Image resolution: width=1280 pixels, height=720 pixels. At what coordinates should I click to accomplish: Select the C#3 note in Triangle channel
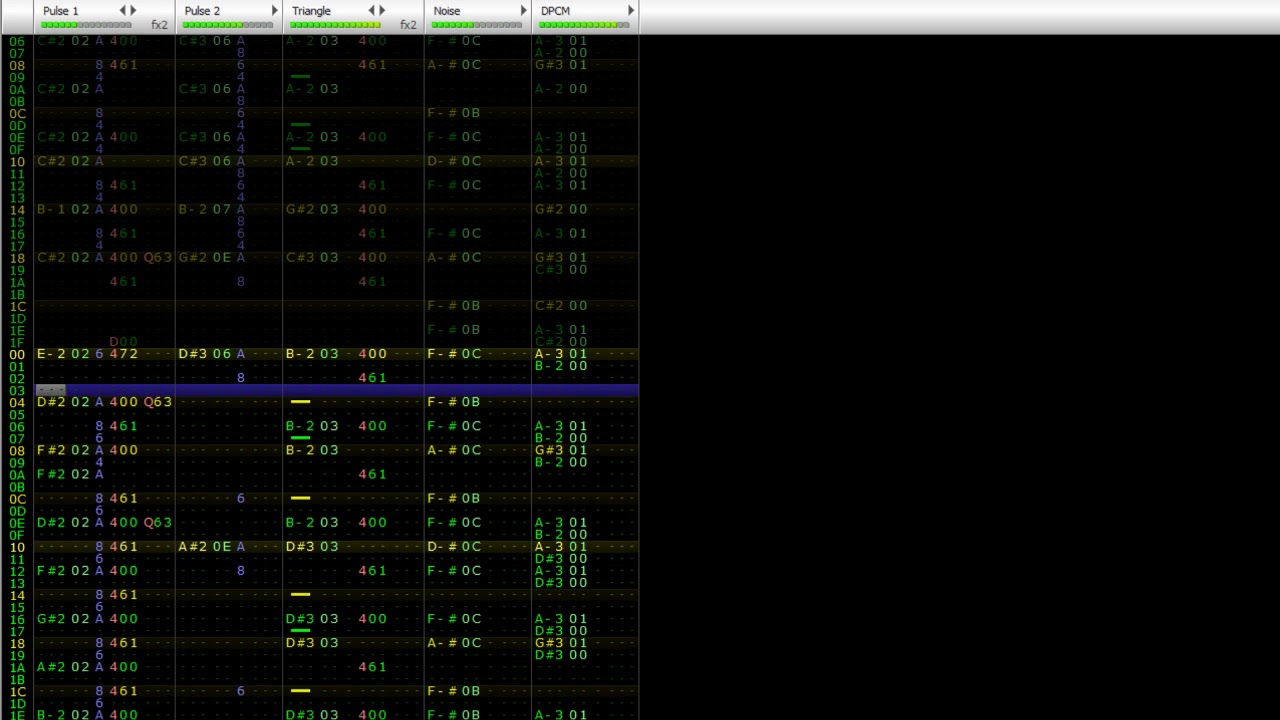tap(300, 257)
